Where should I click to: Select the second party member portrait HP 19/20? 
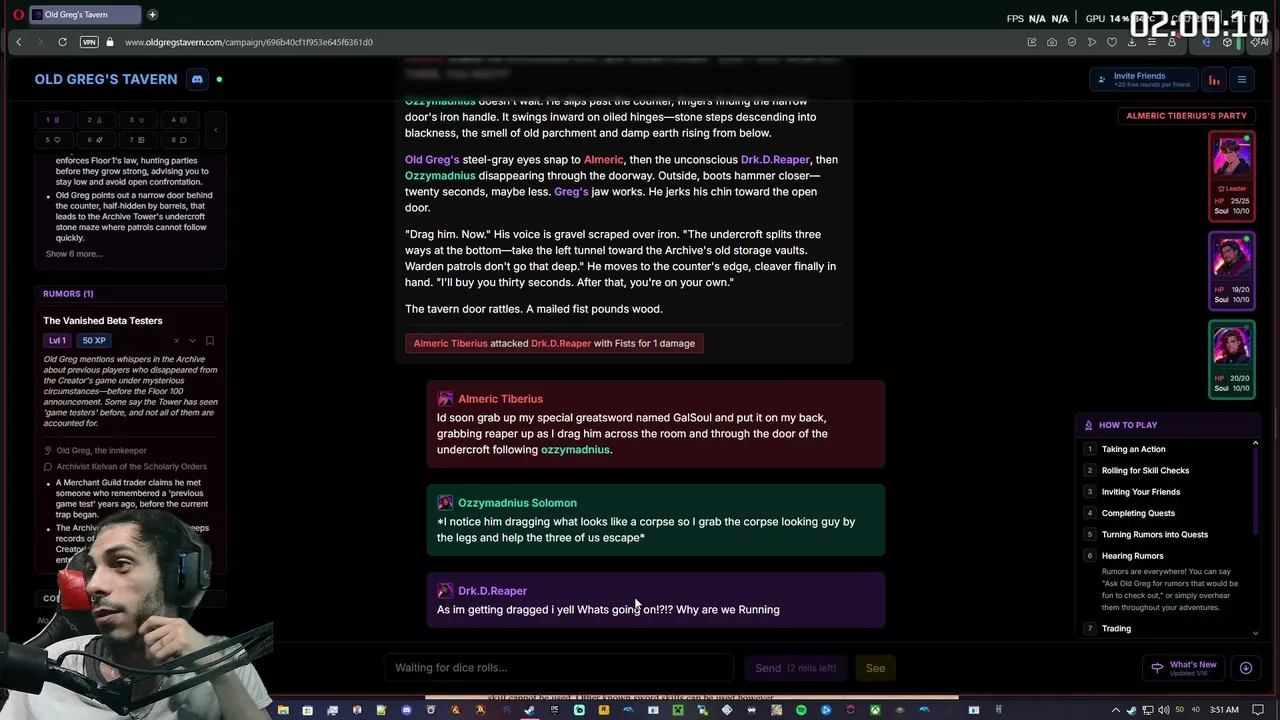(1232, 270)
